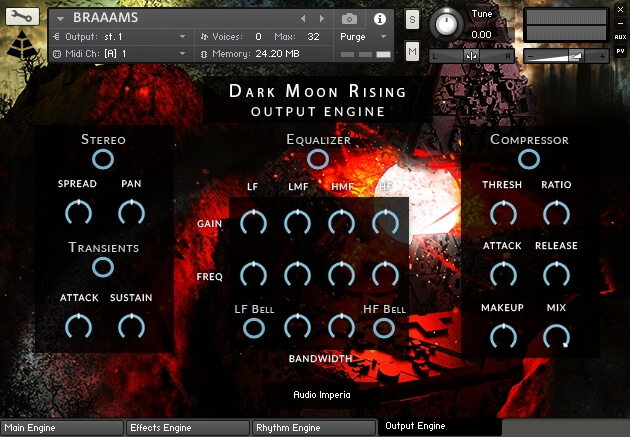Click the pan center icon on L-R slider
The image size is (630, 437).
[471, 56]
